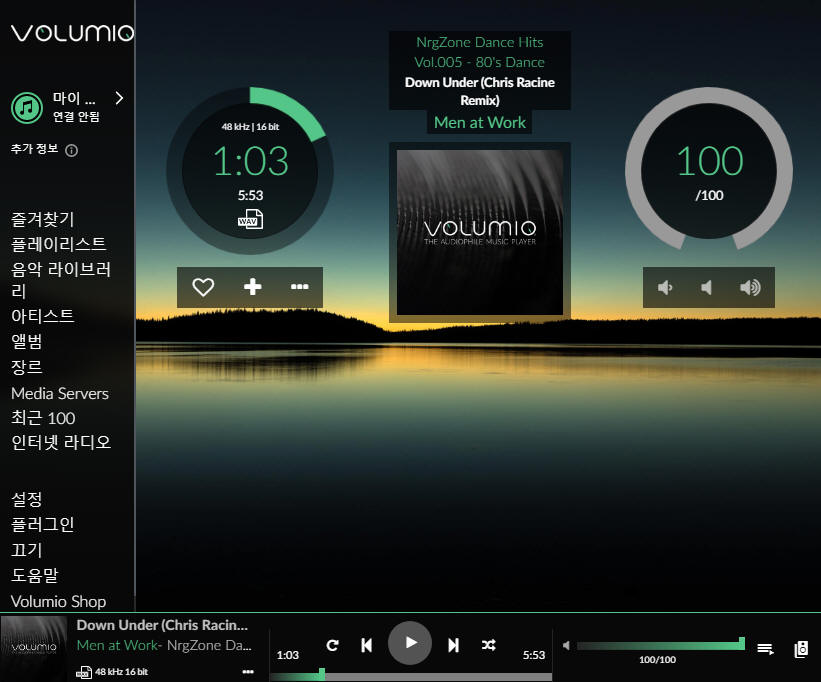Screen dimensions: 821x682
Task: Click the 48 kHz 16 bit label in the bottom bar
Action: click(x=121, y=672)
